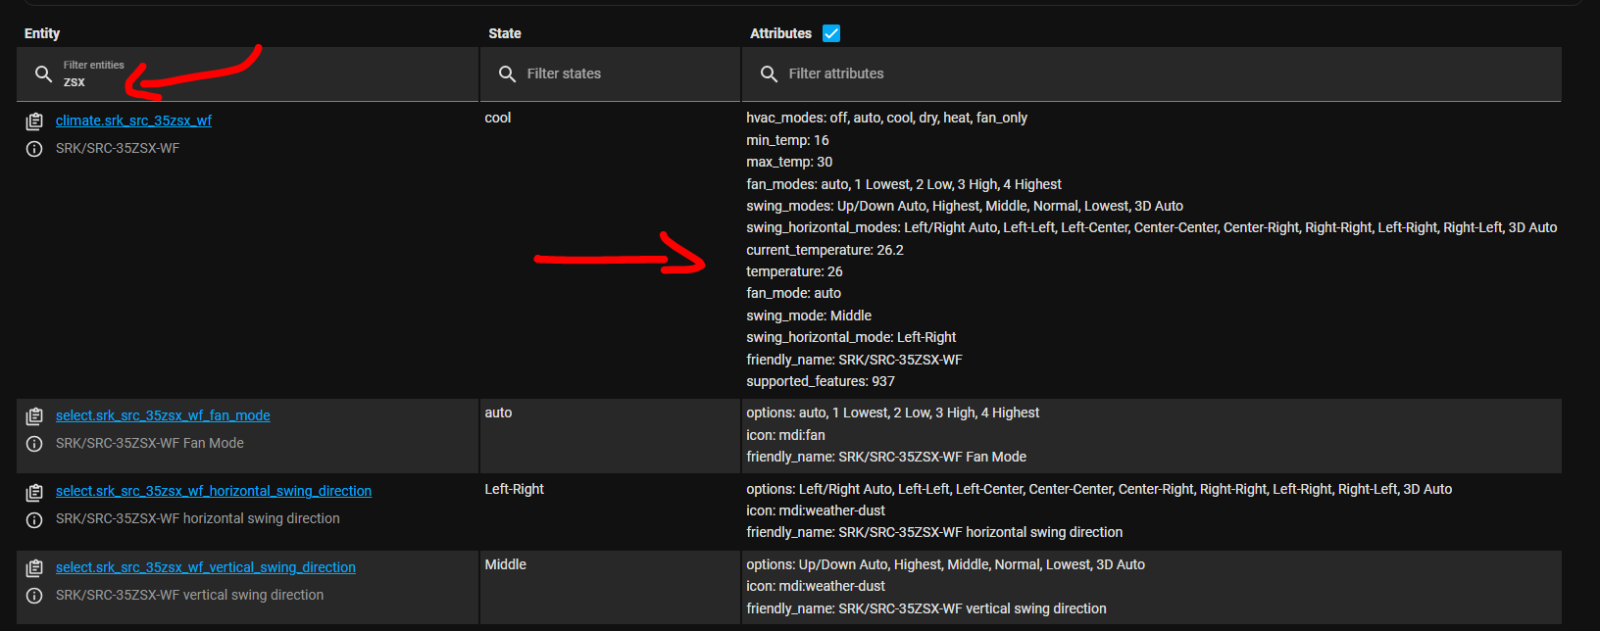
Task: Focus the Filter states input field
Action: 611,74
